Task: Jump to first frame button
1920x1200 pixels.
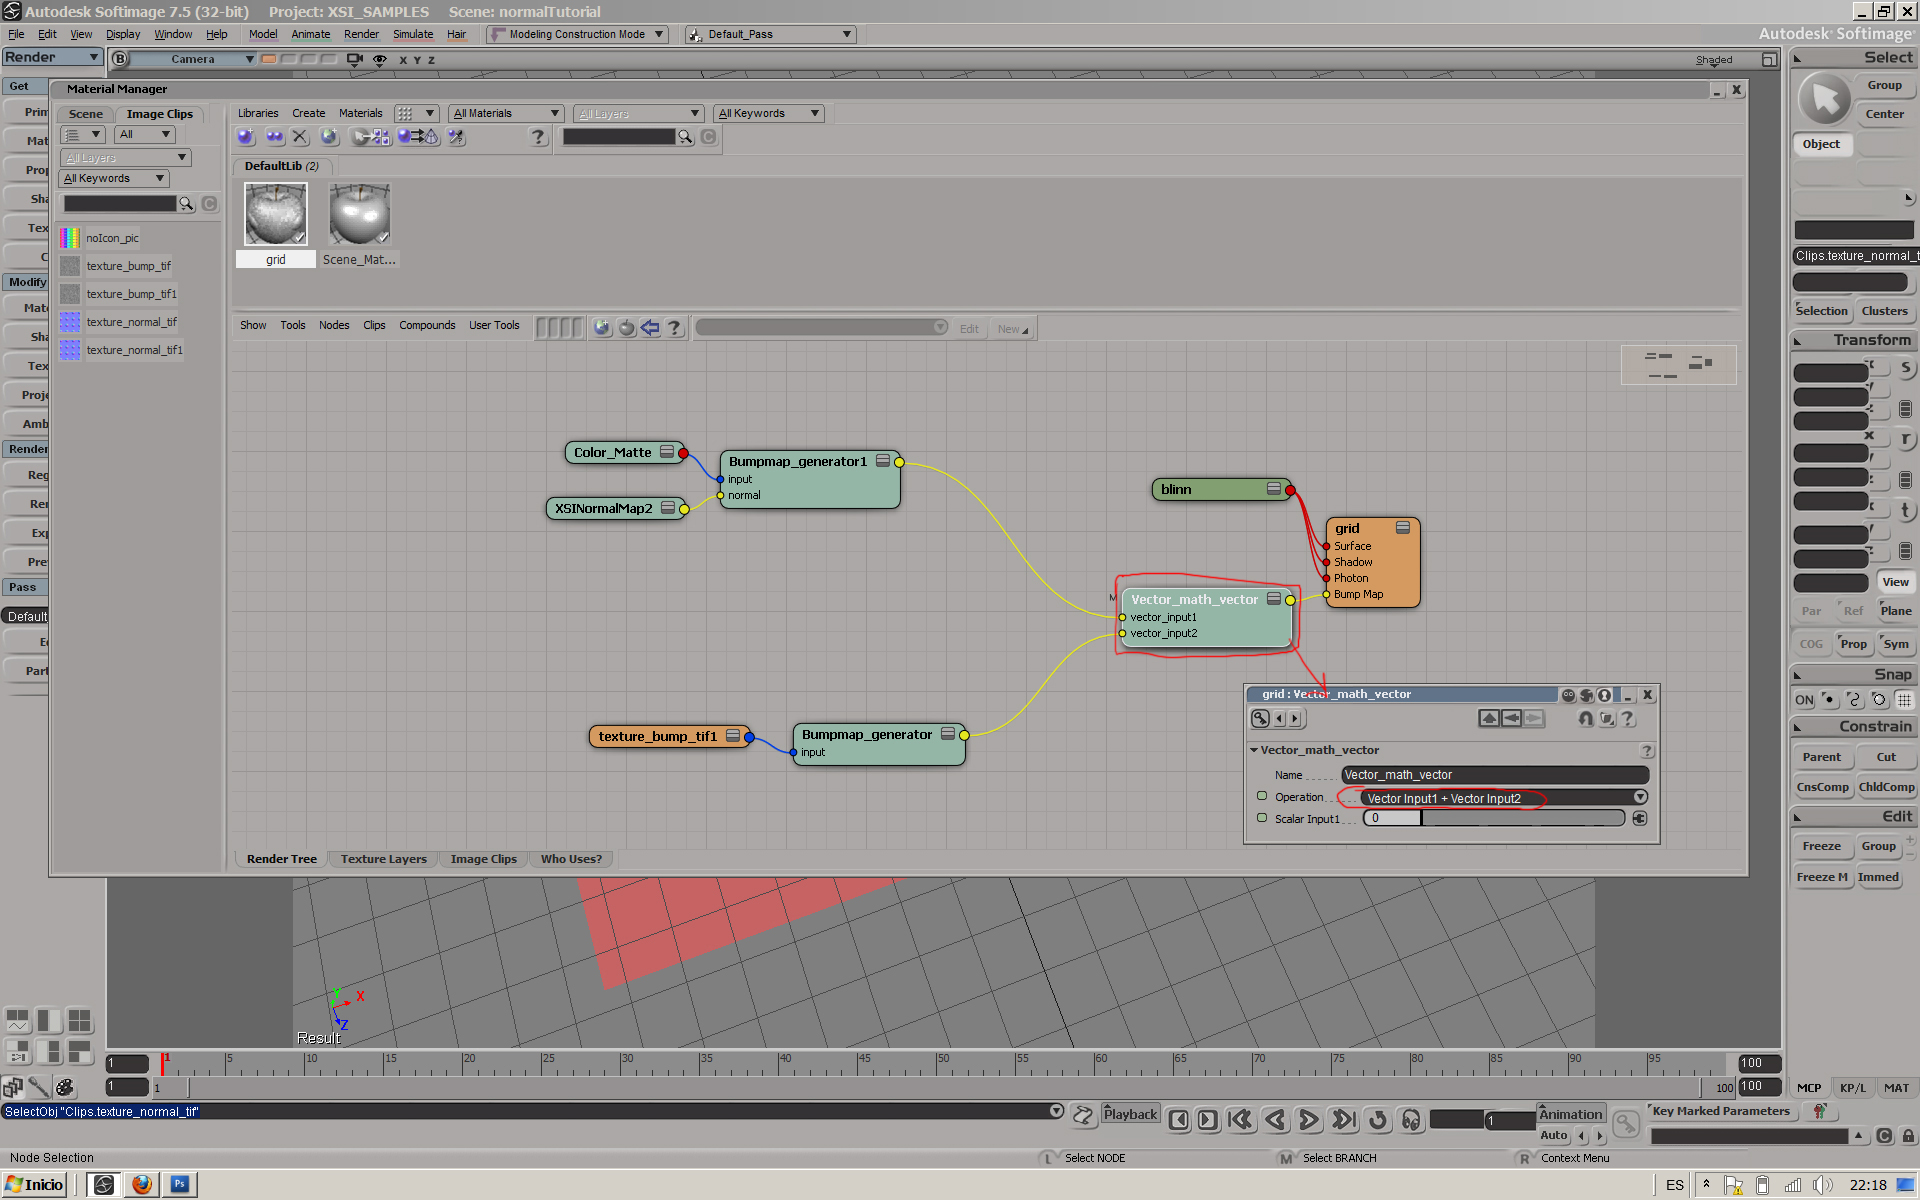Action: click(1240, 1120)
